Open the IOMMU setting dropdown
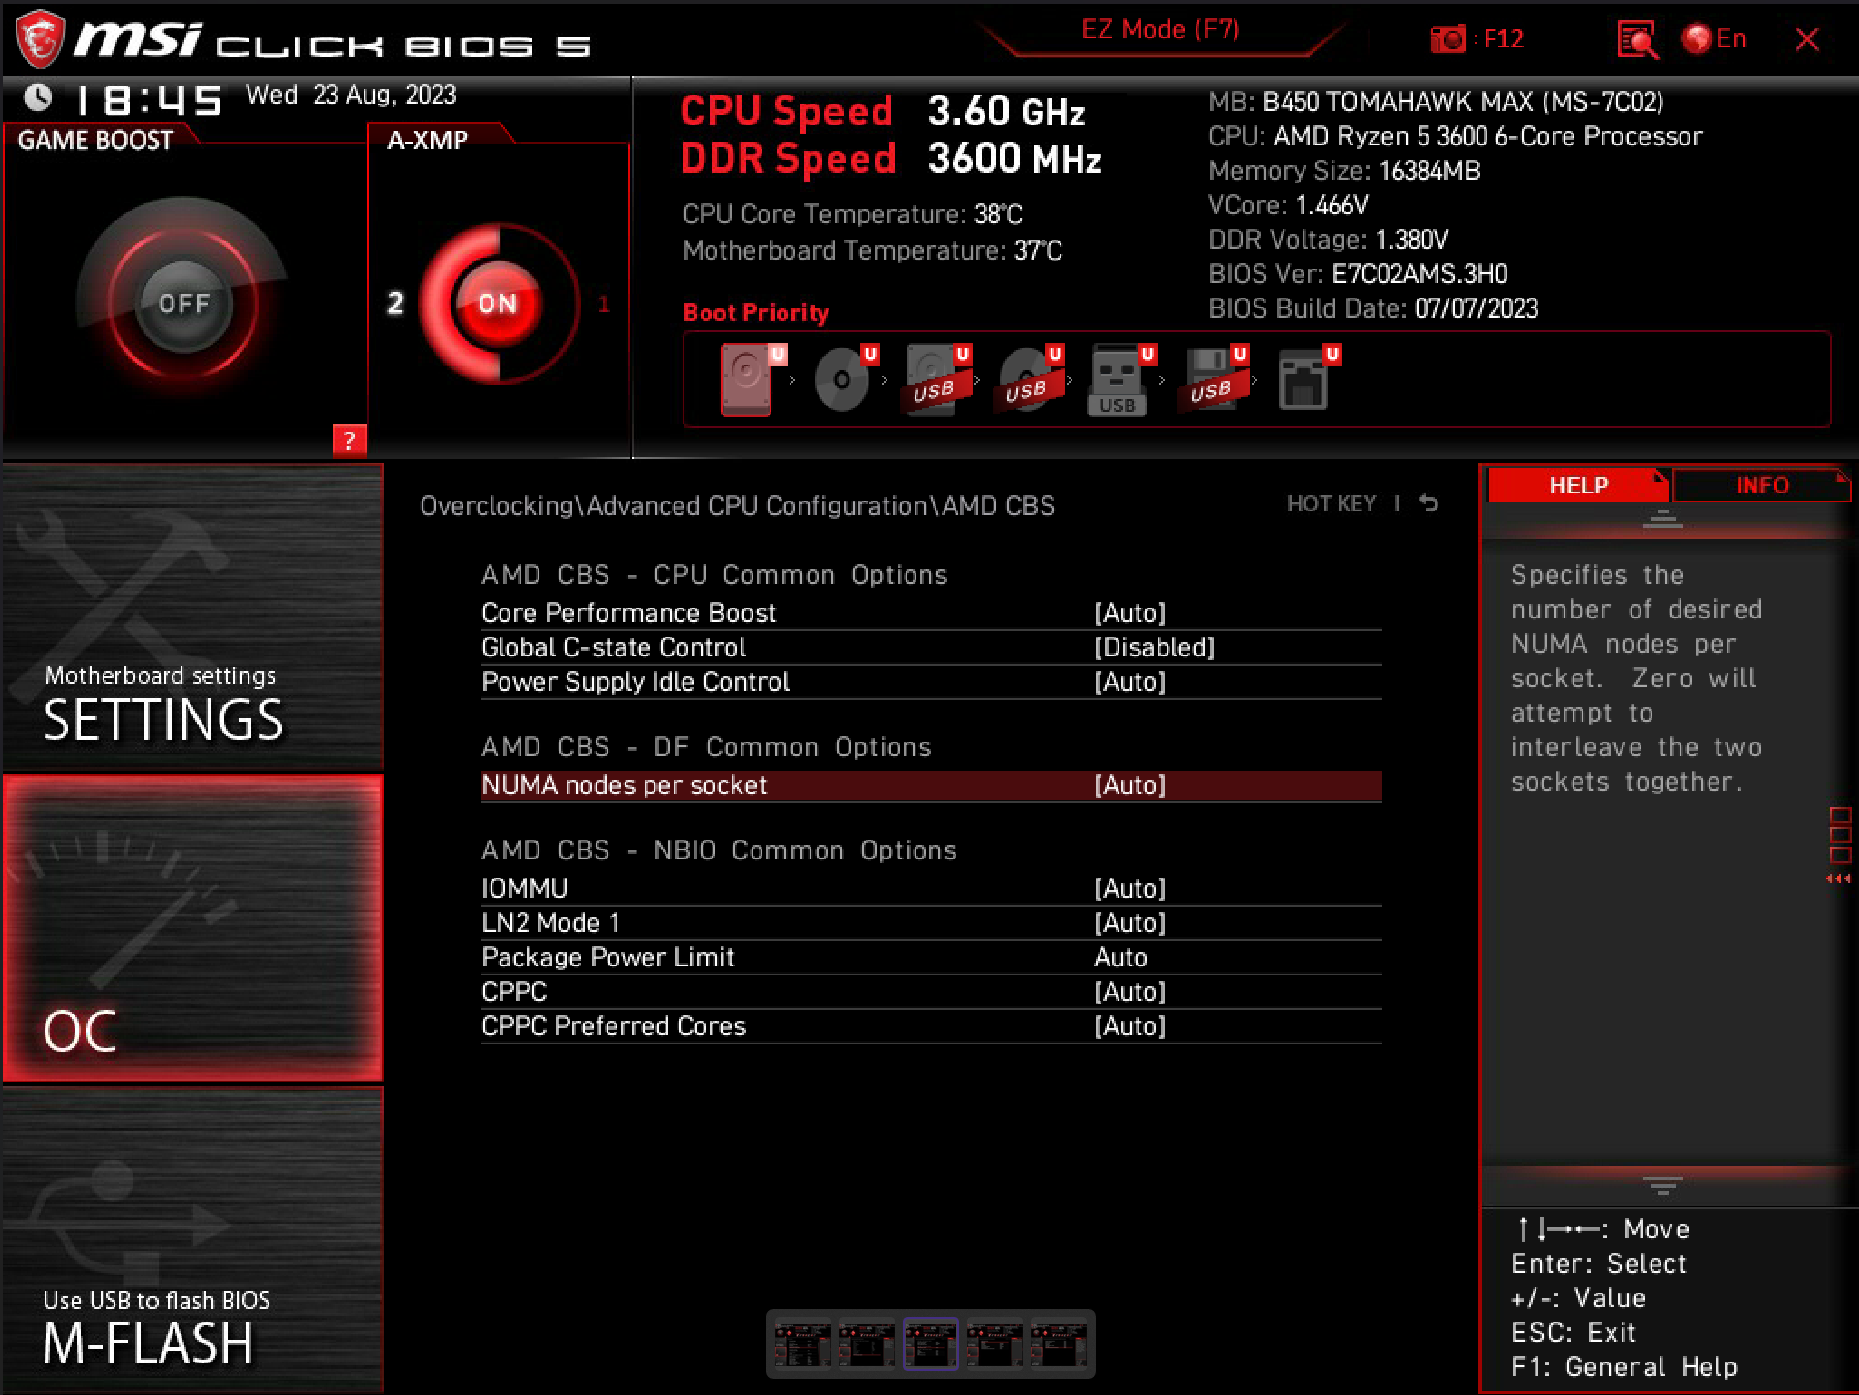The width and height of the screenshot is (1859, 1395). pyautogui.click(x=1130, y=889)
